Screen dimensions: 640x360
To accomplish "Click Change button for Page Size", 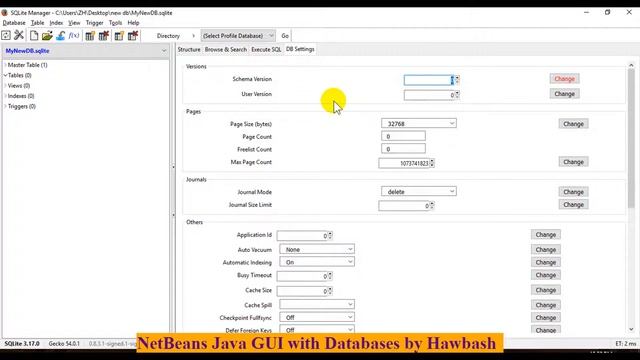I will click(573, 124).
